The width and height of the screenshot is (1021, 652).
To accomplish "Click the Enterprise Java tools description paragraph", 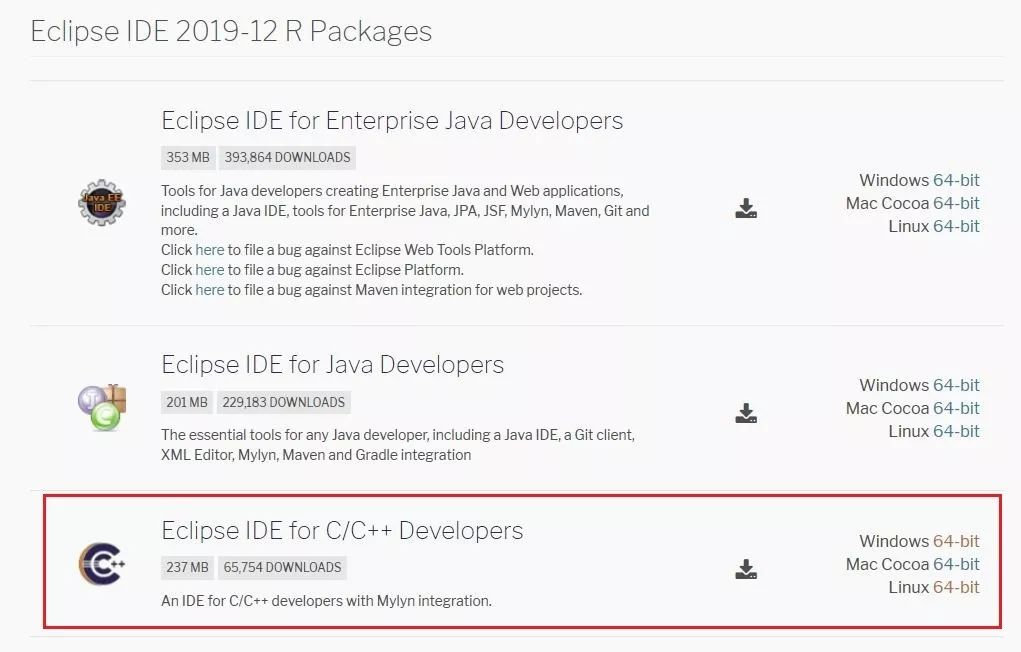I will click(x=405, y=210).
